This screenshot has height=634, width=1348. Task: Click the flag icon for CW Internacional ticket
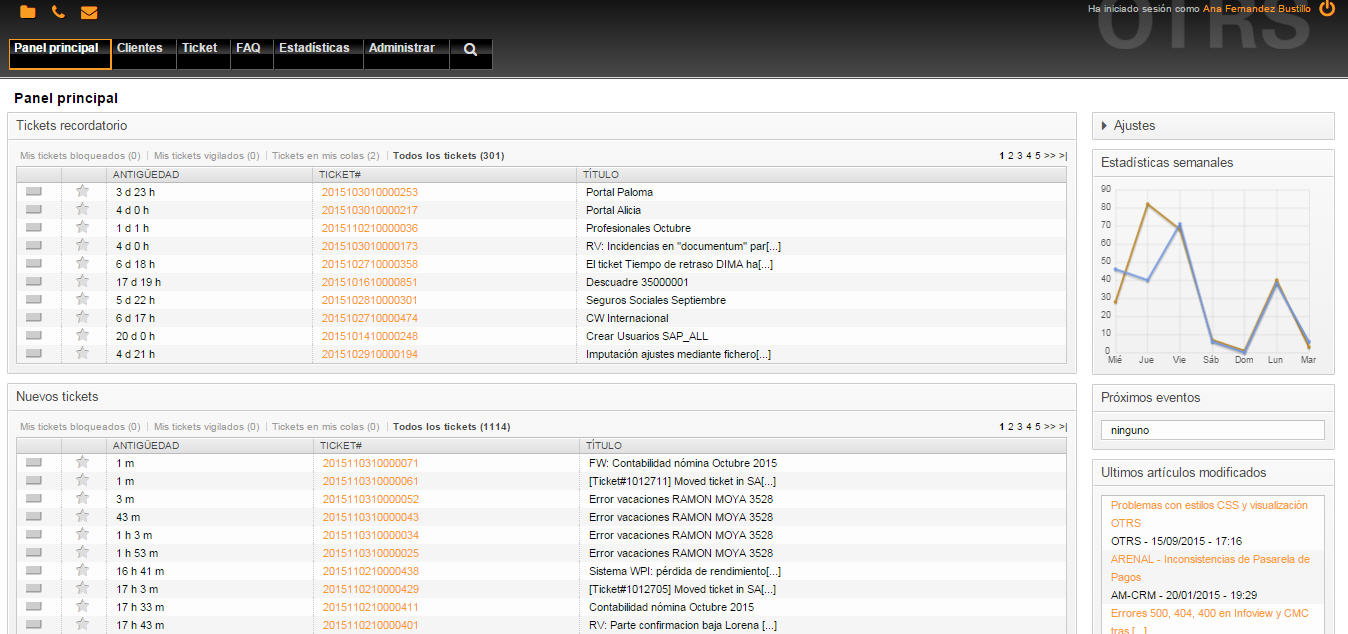[x=34, y=317]
